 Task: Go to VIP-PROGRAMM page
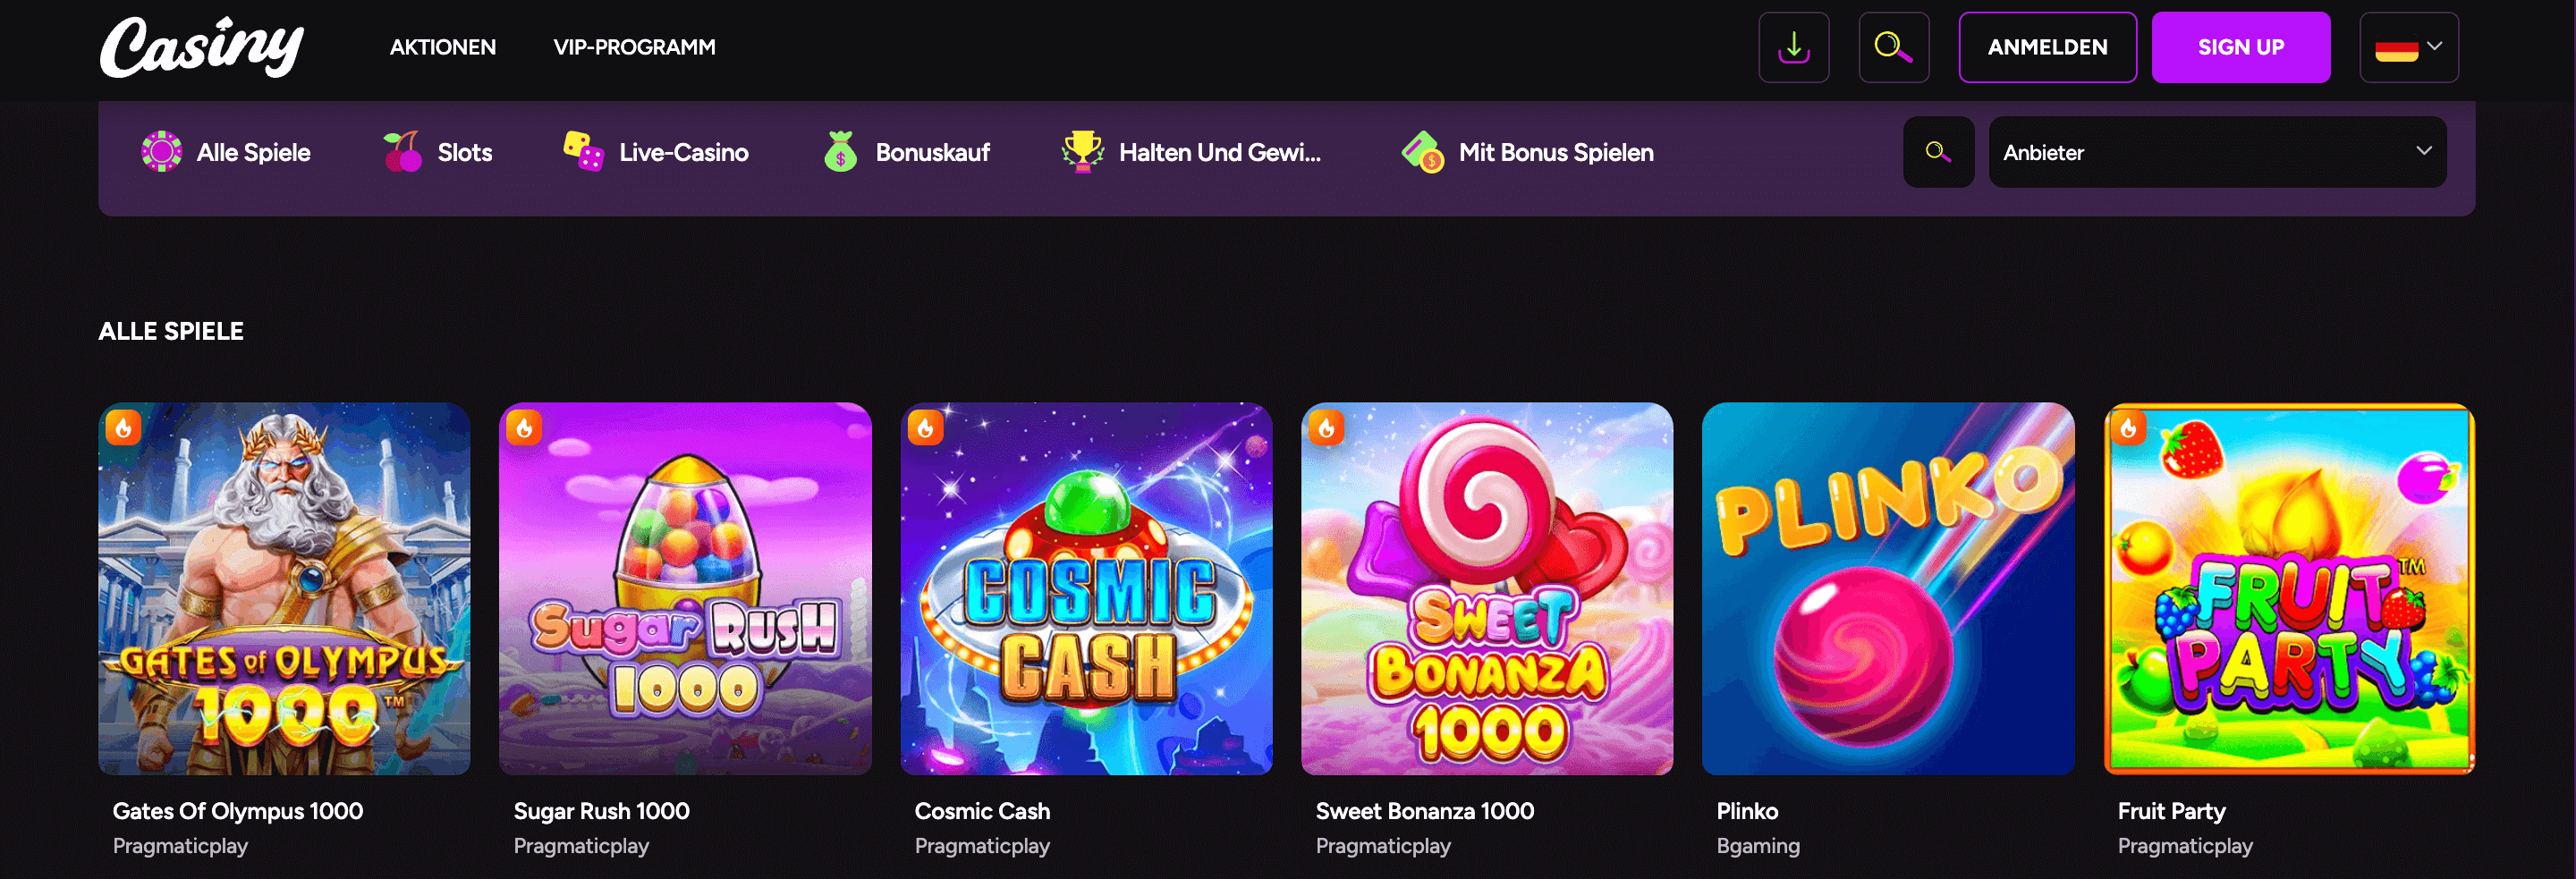pyautogui.click(x=634, y=47)
